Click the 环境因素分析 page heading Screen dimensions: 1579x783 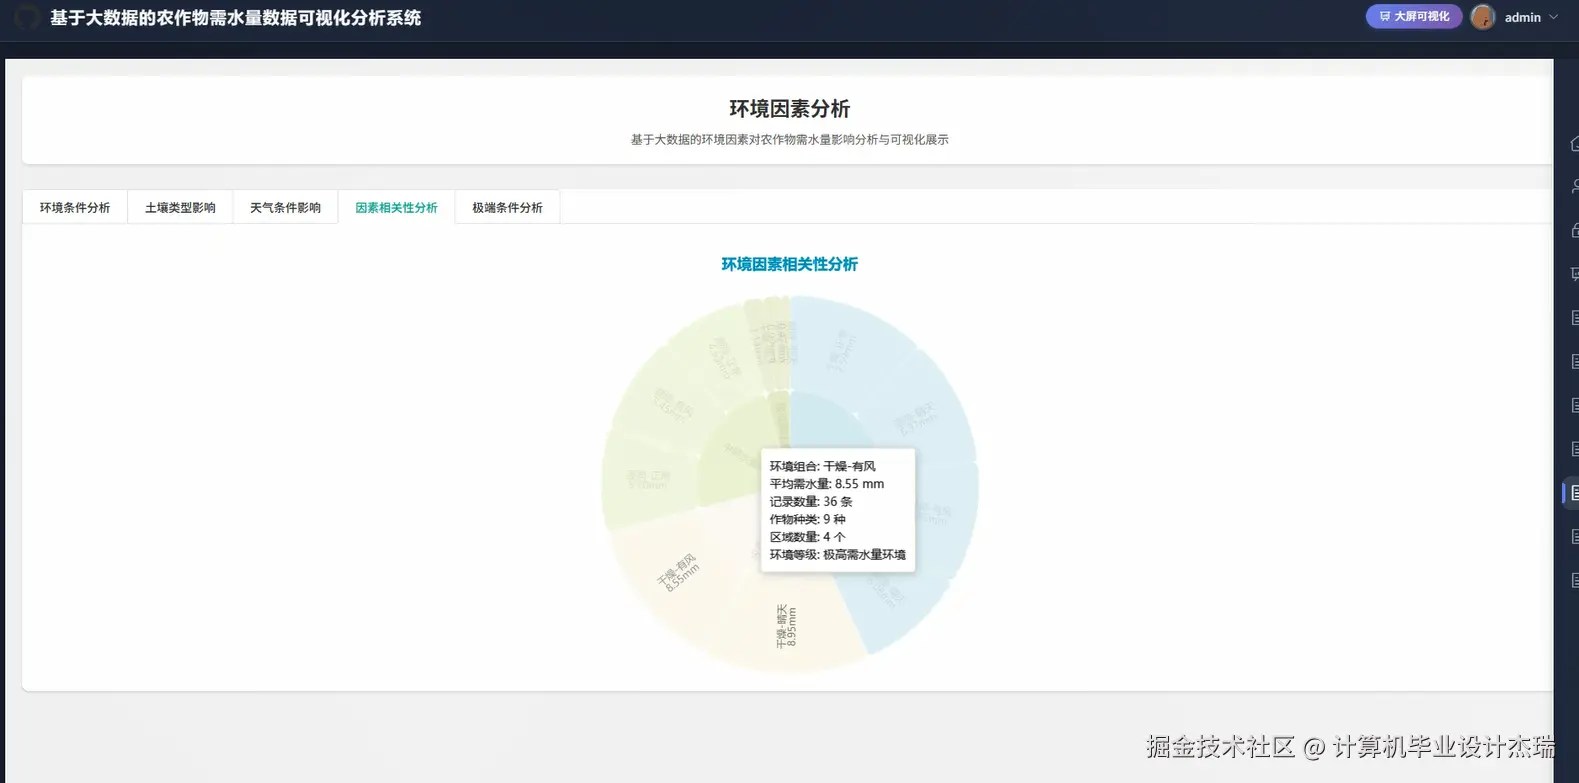pyautogui.click(x=789, y=108)
